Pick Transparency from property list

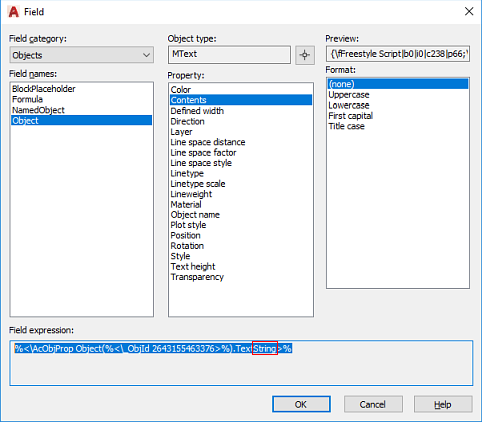click(197, 277)
